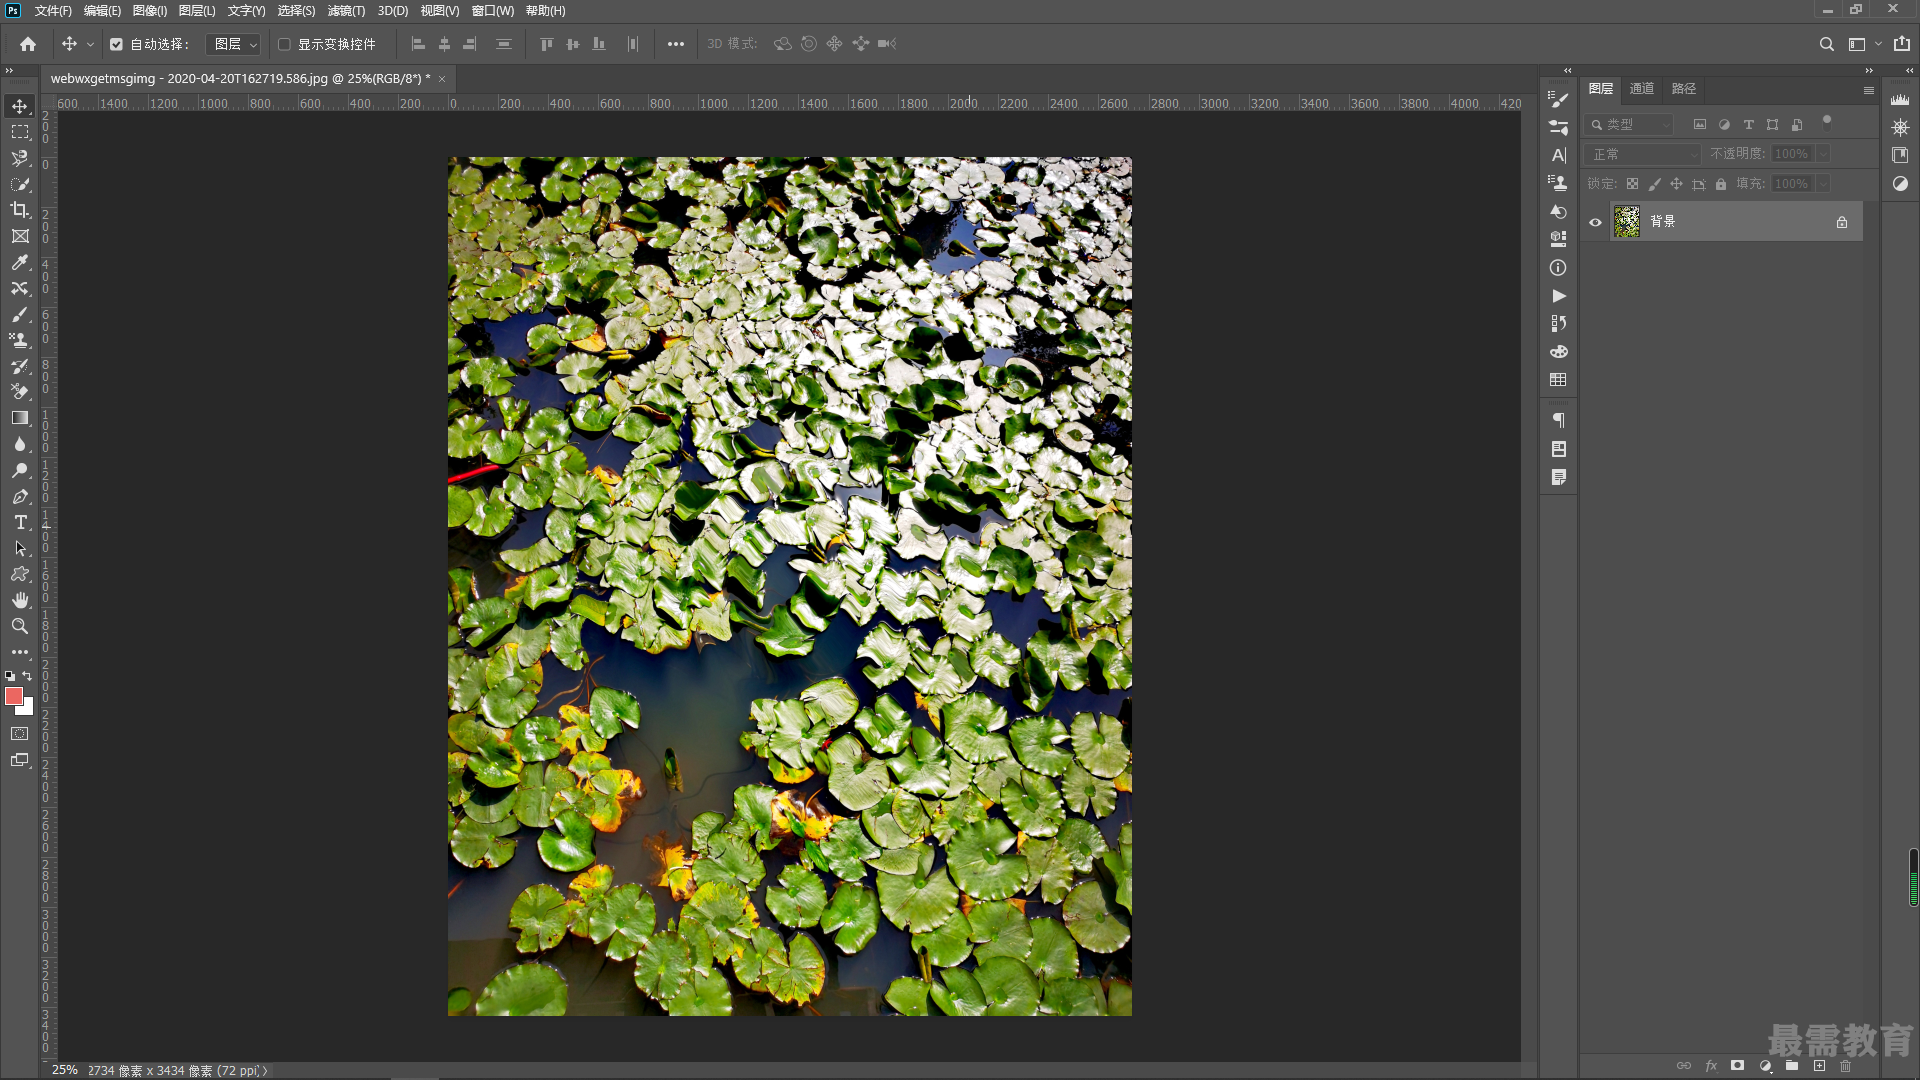Click the search magnifier in options bar
Image resolution: width=1920 pixels, height=1080 pixels.
1826,44
